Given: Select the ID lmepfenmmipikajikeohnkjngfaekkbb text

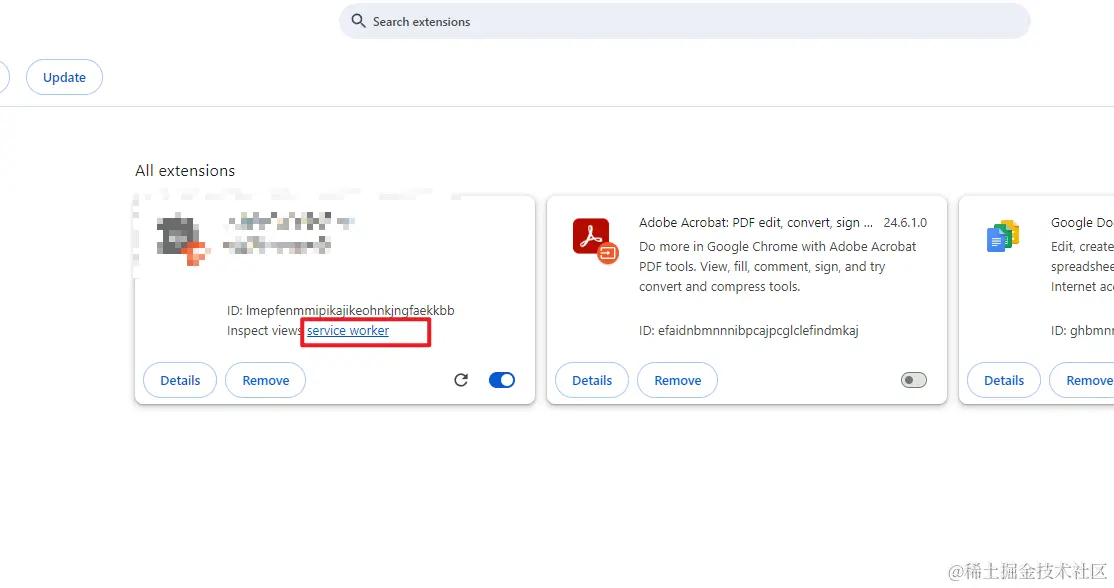Looking at the screenshot, I should click(340, 310).
